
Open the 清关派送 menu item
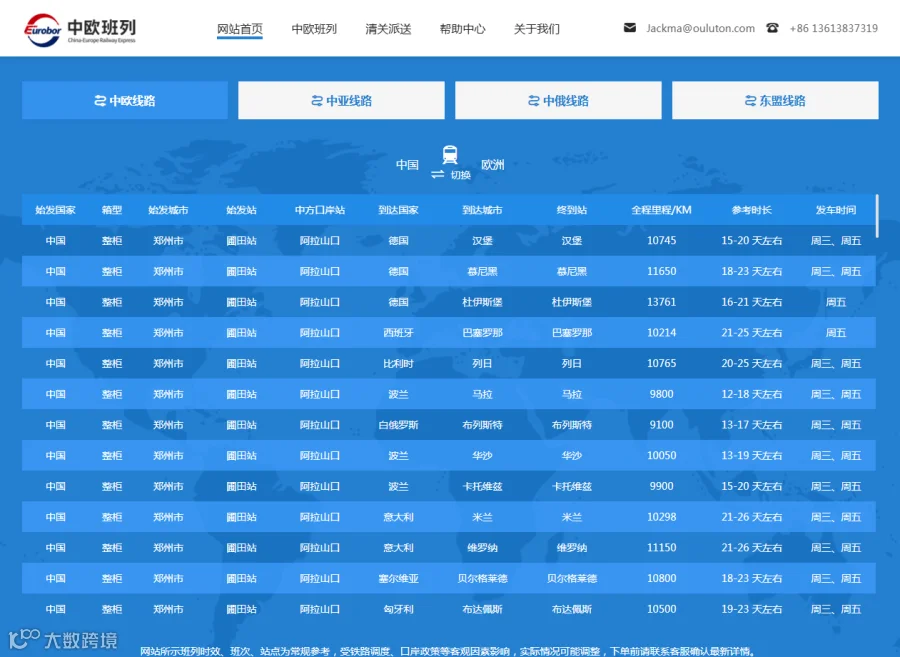388,29
